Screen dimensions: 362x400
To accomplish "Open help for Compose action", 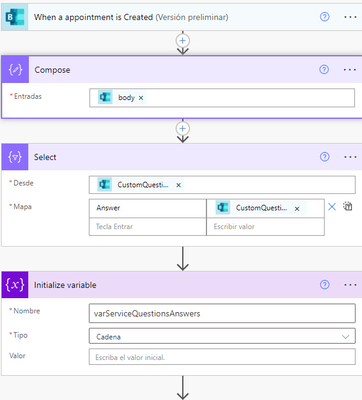I will point(324,69).
